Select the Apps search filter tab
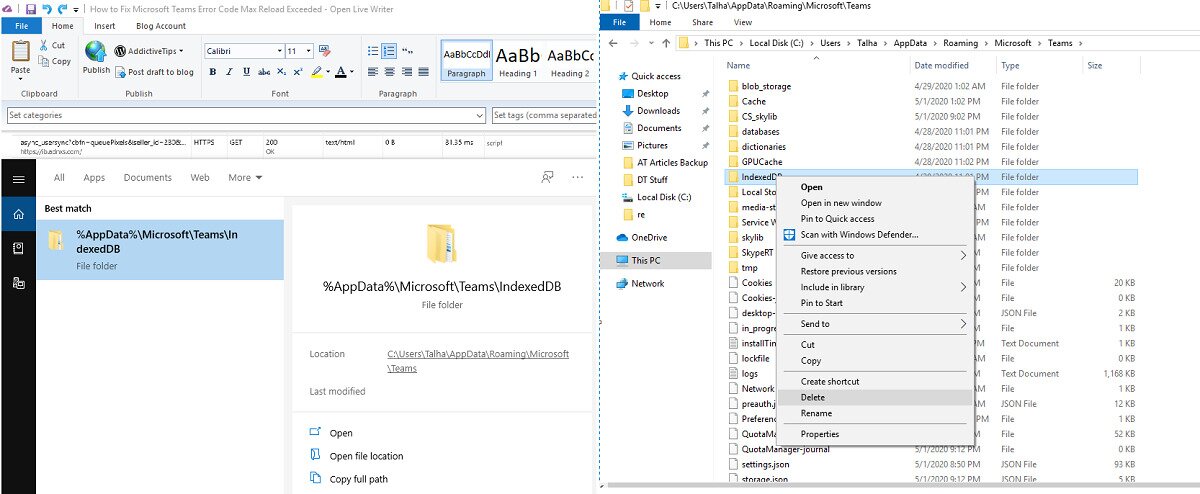The width and height of the screenshot is (1200, 494). point(94,178)
